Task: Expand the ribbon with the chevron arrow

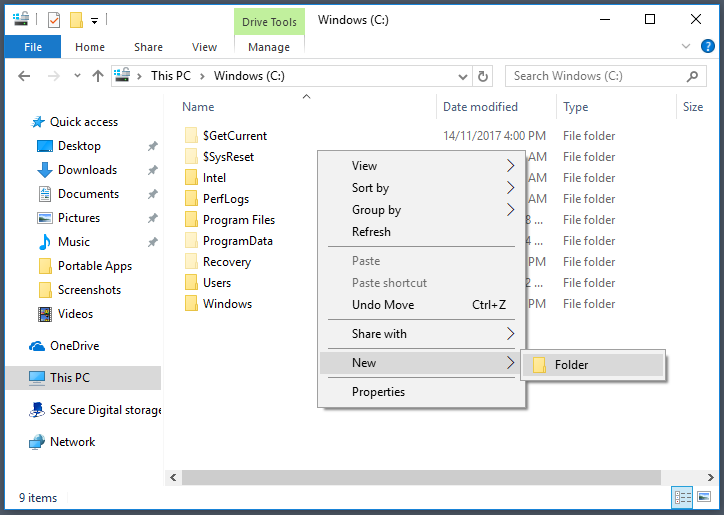Action: pyautogui.click(x=686, y=46)
